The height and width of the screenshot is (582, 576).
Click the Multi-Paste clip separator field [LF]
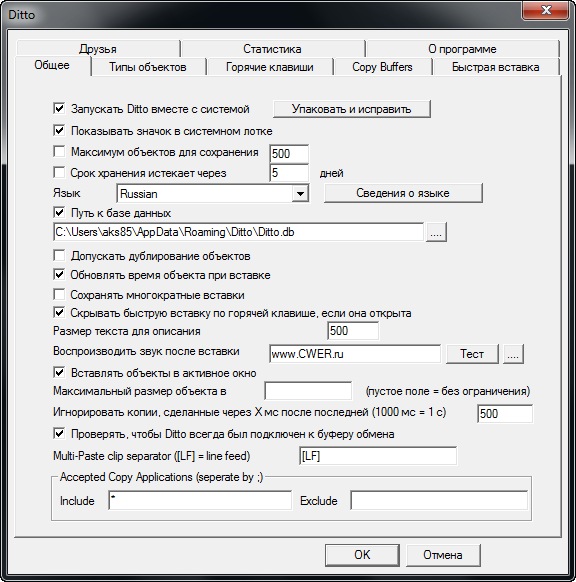click(378, 456)
